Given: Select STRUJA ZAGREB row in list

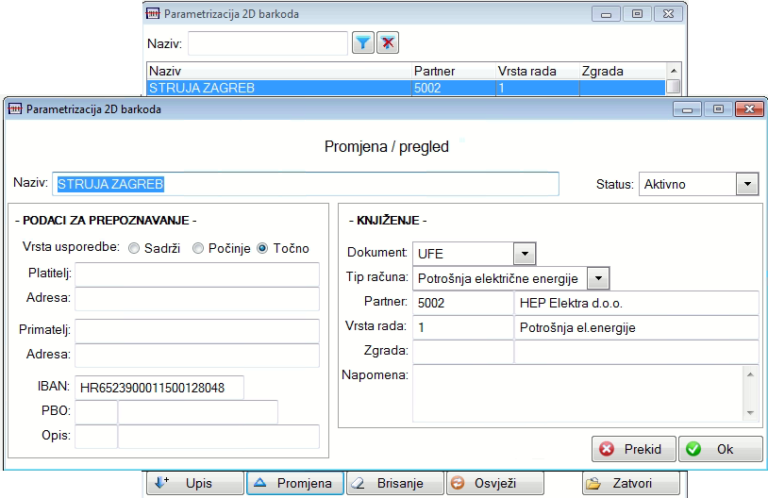Looking at the screenshot, I should 406,88.
